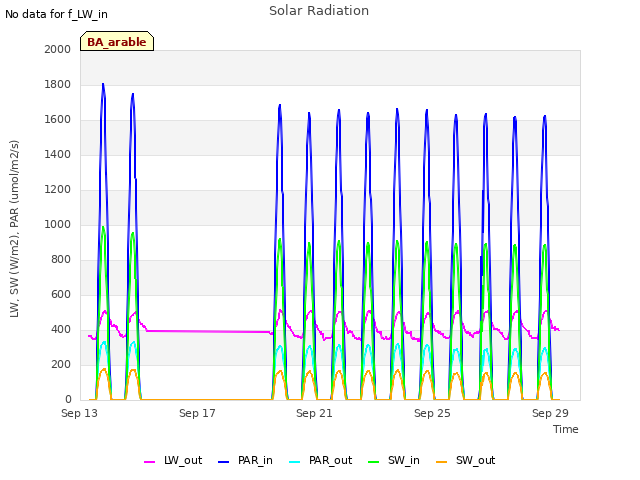Click the 0 y-axis tick label
Viewport: 640px width, 480px height.
coord(68,400)
